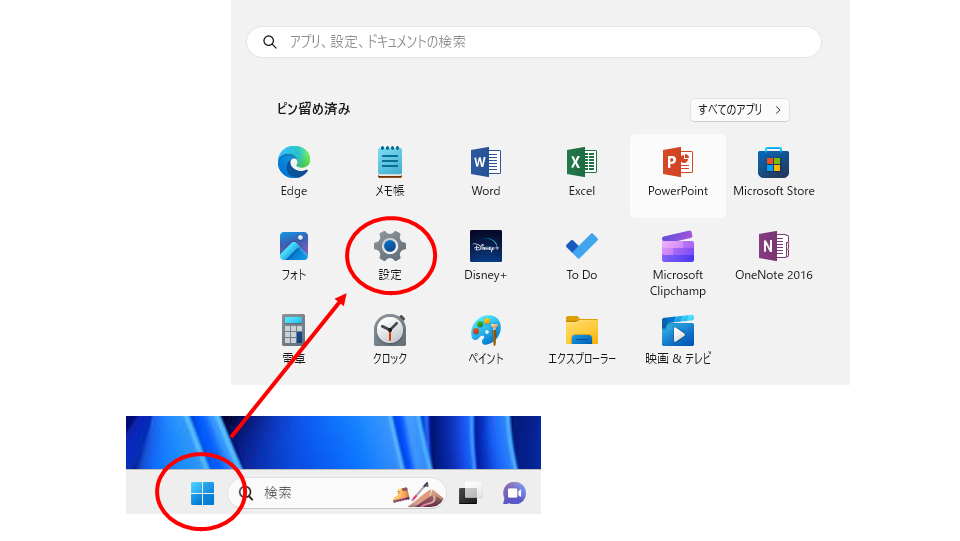Image resolution: width=960 pixels, height=541 pixels.
Task: Open Microsoft Store app
Action: (x=774, y=172)
